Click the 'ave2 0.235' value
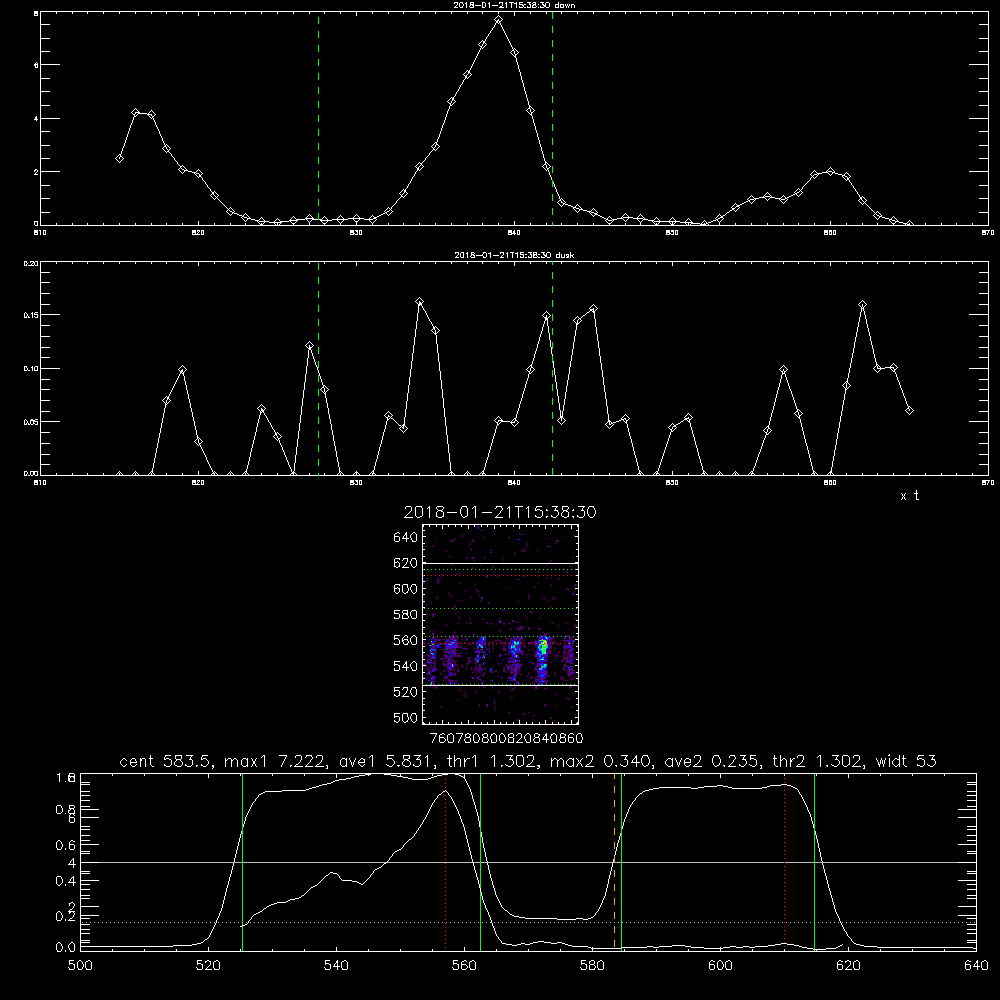 coord(709,761)
